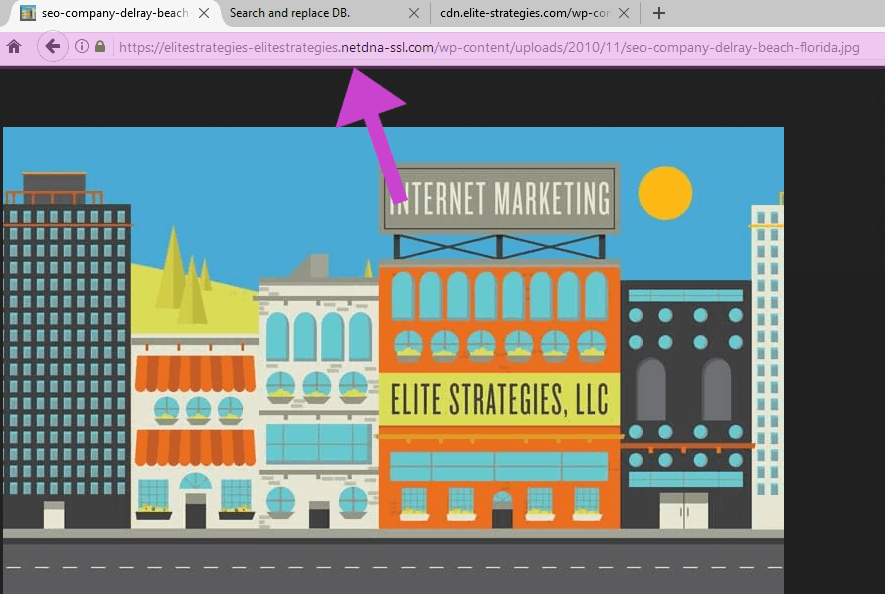
Task: Select the seo-company-delray-beach tab
Action: [x=115, y=13]
